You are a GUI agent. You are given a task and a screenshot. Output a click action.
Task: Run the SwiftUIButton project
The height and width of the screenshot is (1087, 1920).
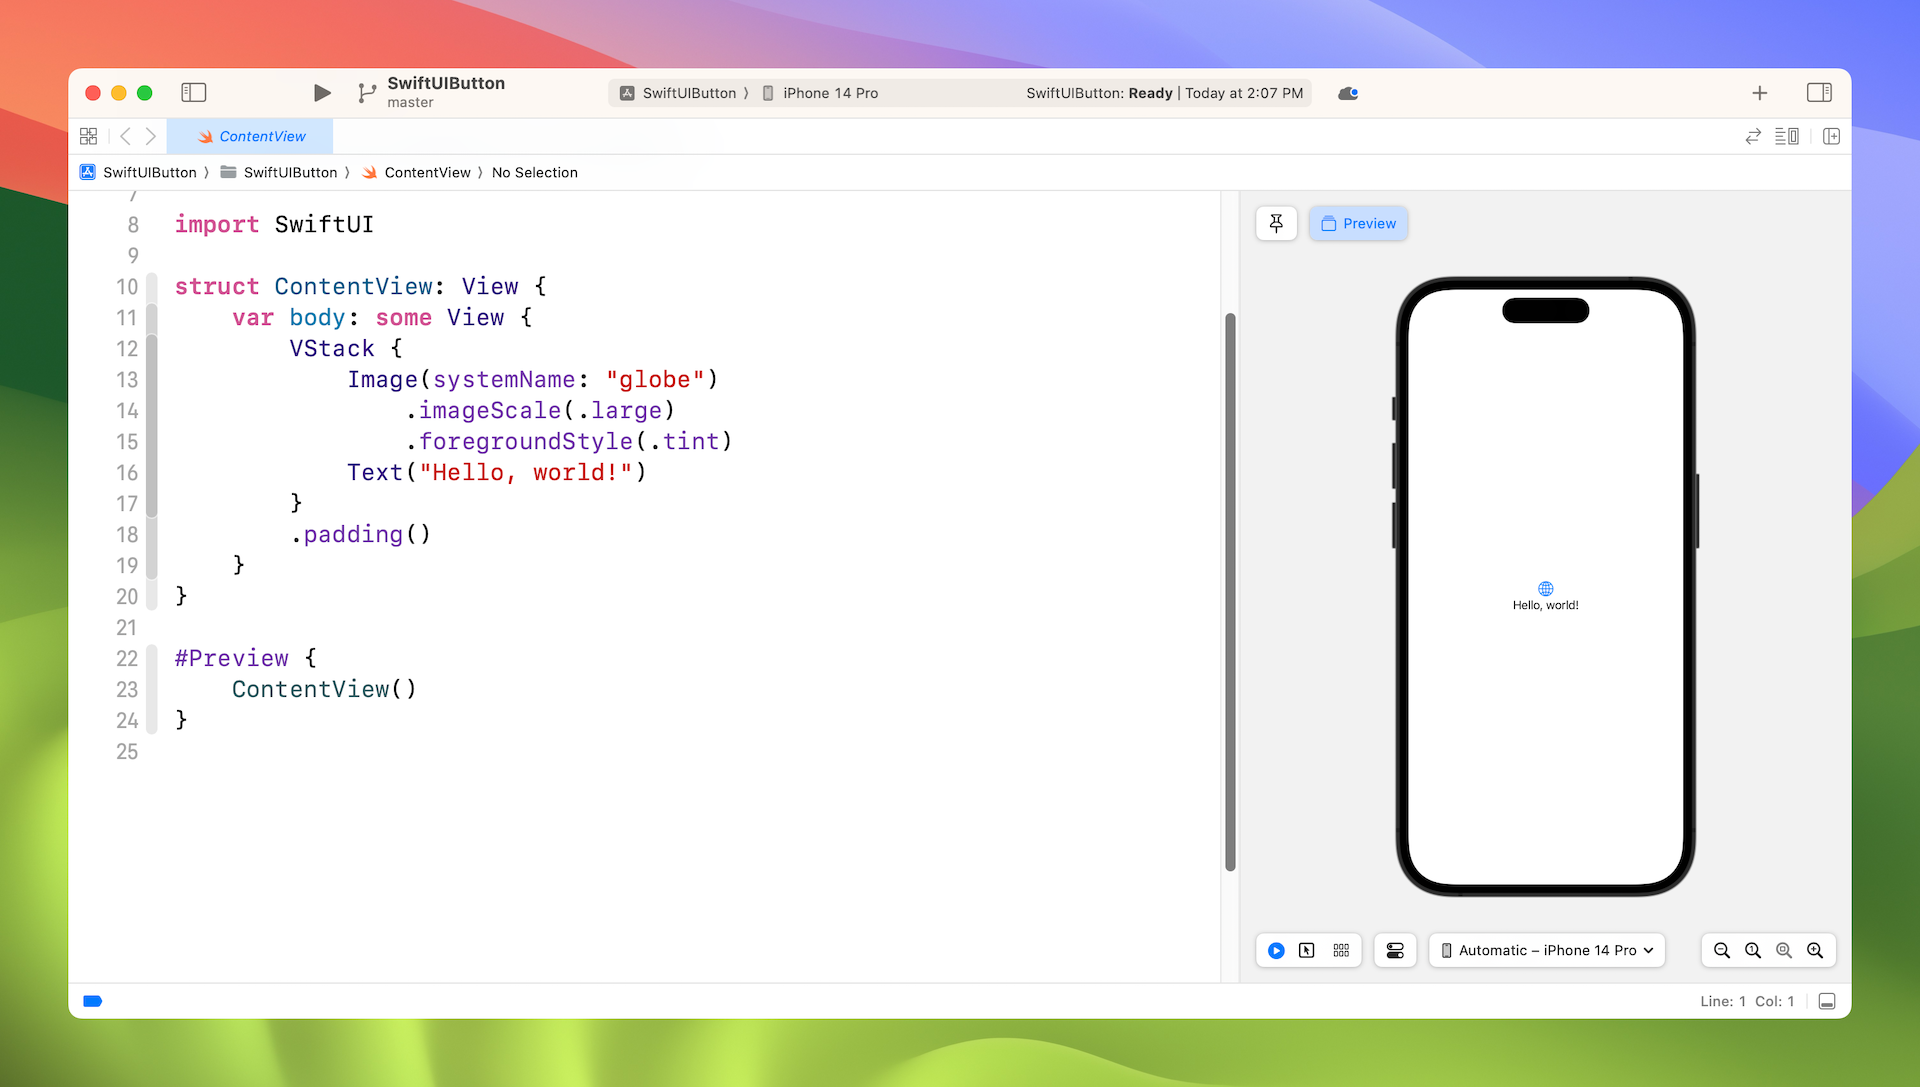click(322, 93)
